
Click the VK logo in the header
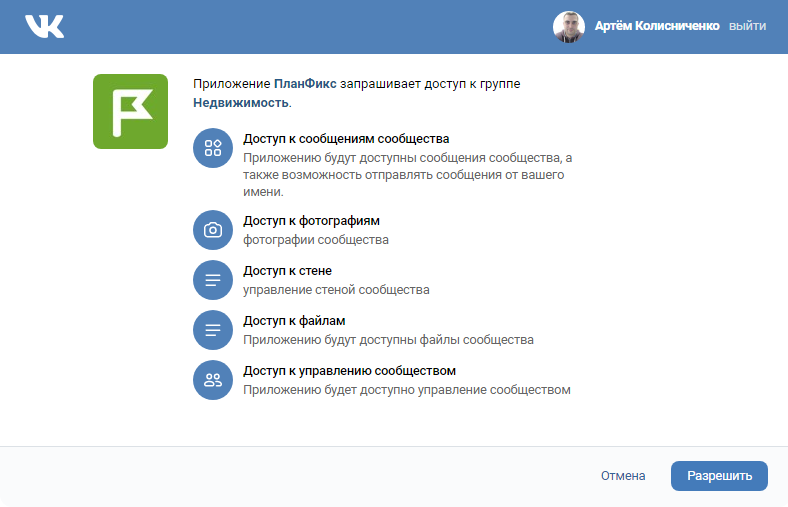(44, 26)
